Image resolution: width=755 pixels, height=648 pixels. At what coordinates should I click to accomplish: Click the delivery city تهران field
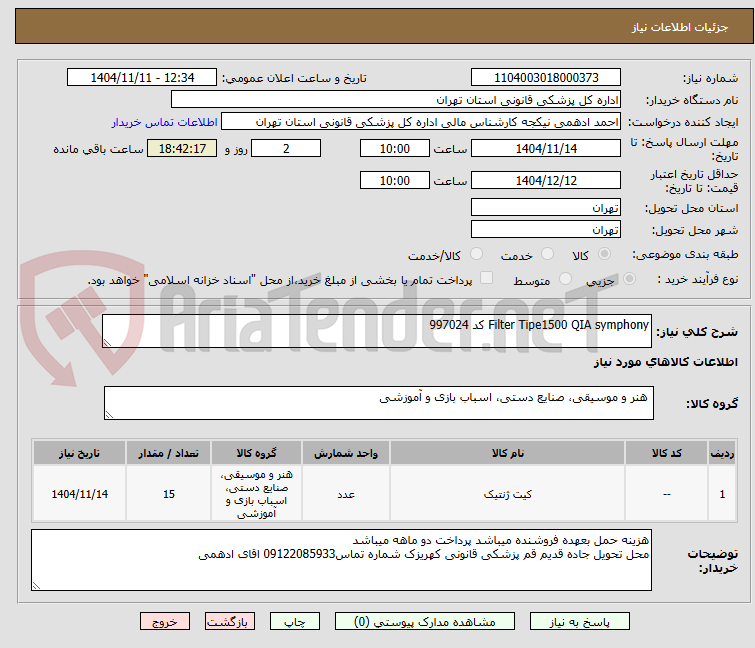coord(546,229)
